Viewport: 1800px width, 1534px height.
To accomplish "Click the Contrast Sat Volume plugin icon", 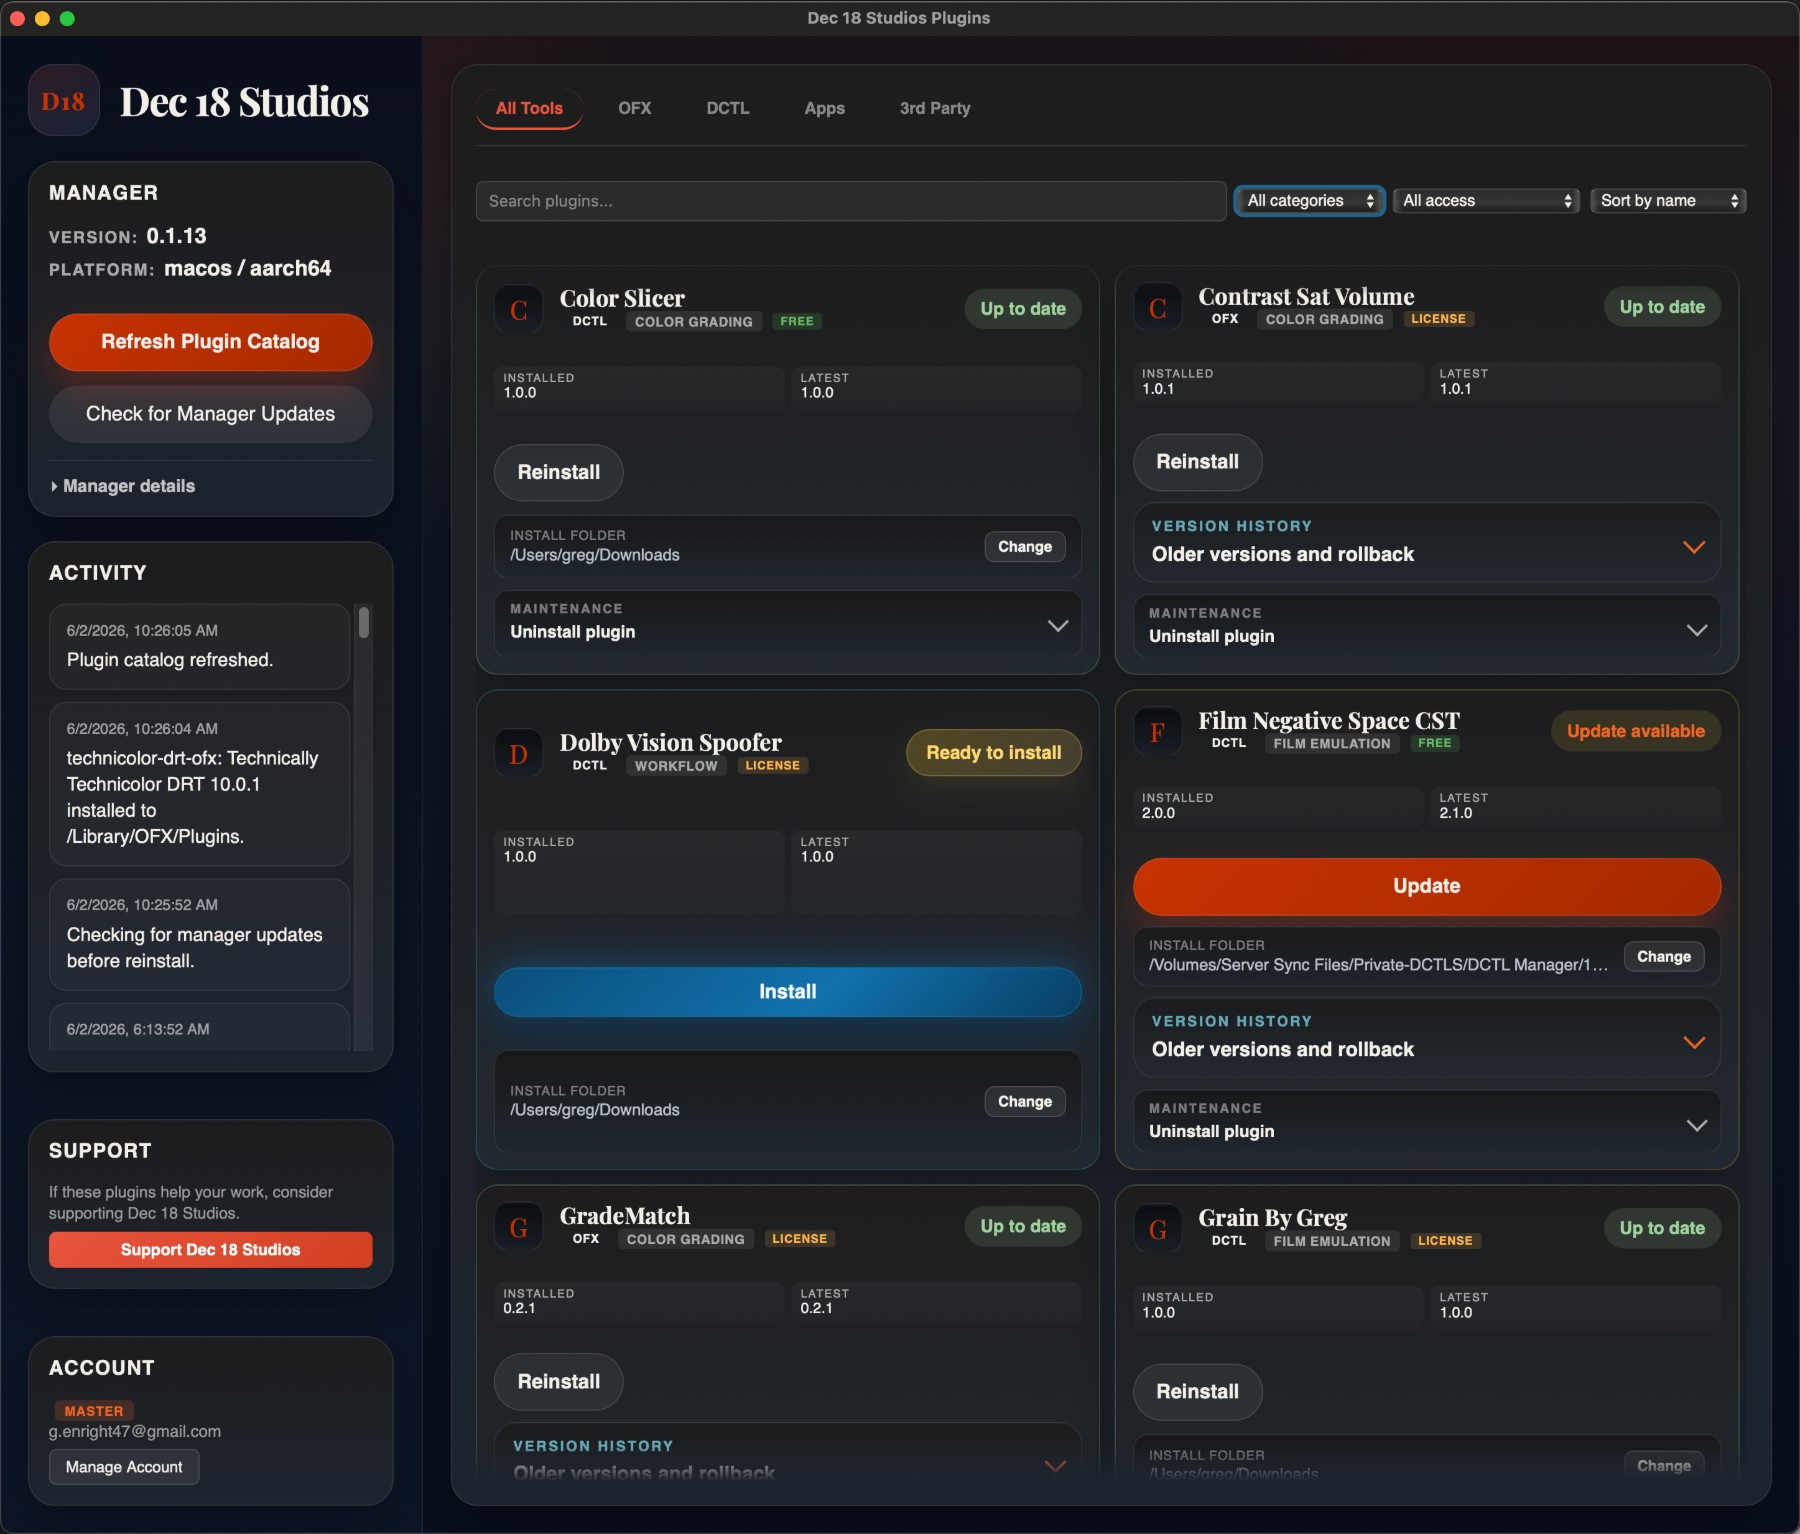I will [x=1158, y=307].
